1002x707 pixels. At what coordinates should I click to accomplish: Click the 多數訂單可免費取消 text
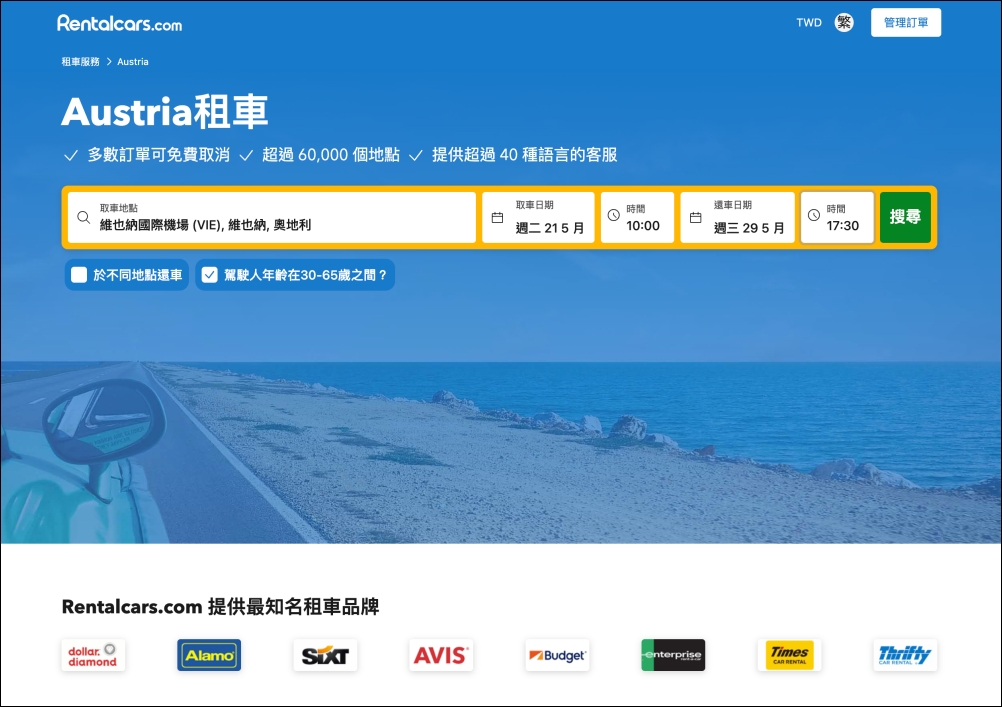pyautogui.click(x=158, y=155)
